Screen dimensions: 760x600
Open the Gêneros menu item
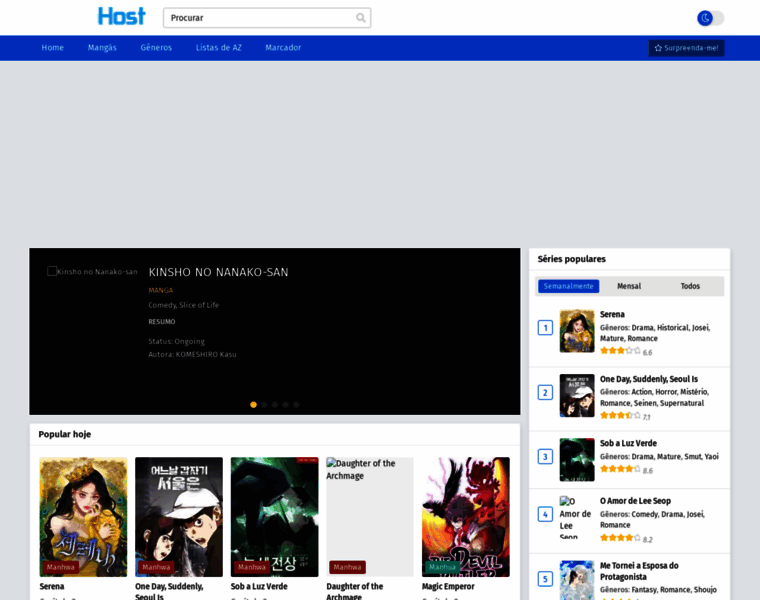pyautogui.click(x=156, y=47)
